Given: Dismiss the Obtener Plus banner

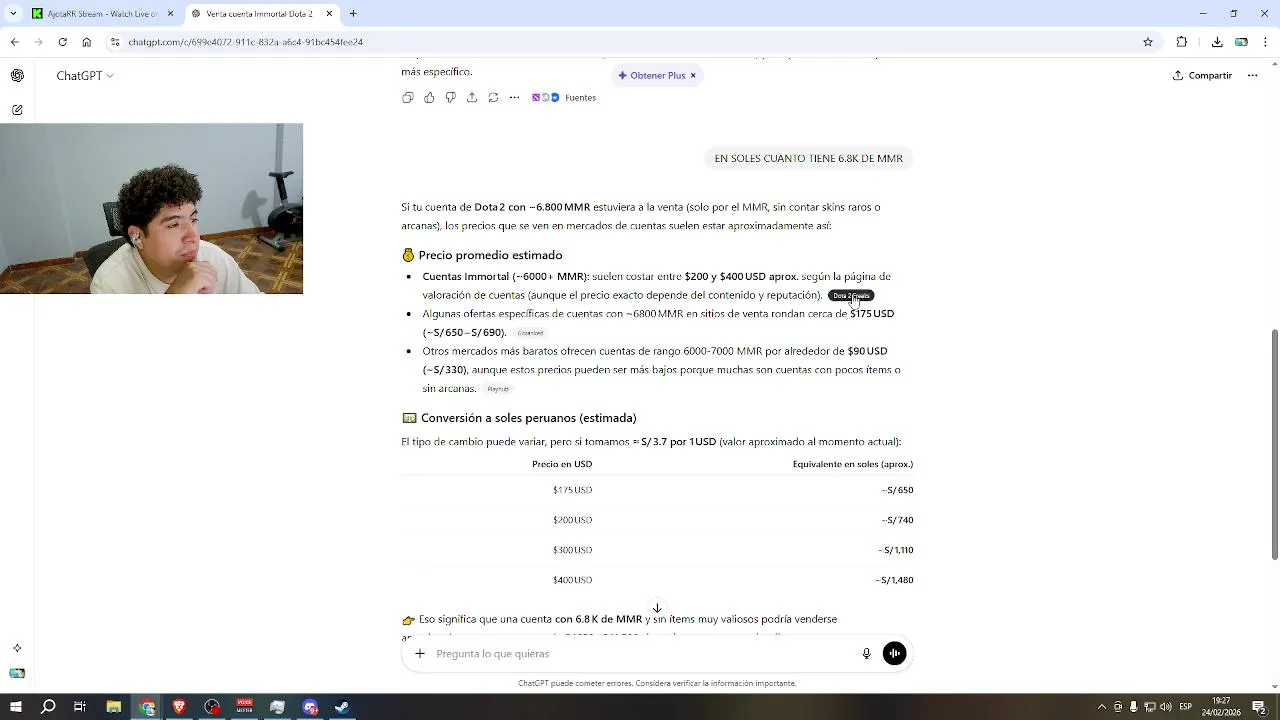Looking at the screenshot, I should [693, 75].
